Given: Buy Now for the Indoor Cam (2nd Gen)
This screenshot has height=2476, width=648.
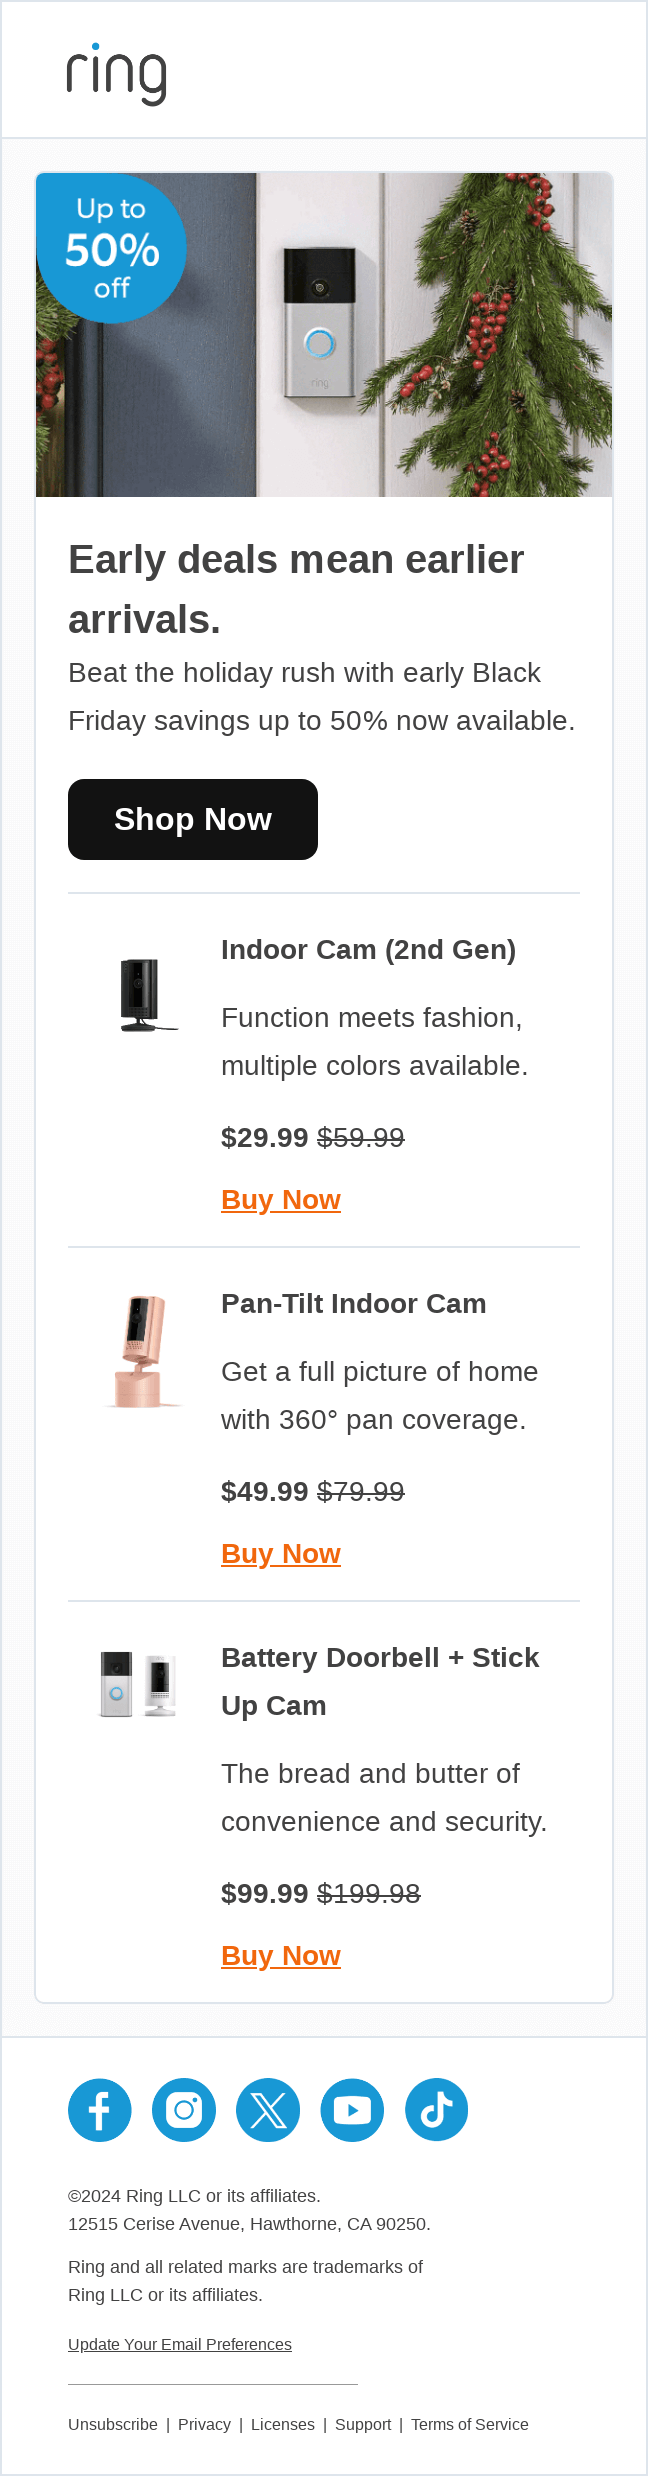Looking at the screenshot, I should pyautogui.click(x=281, y=1199).
